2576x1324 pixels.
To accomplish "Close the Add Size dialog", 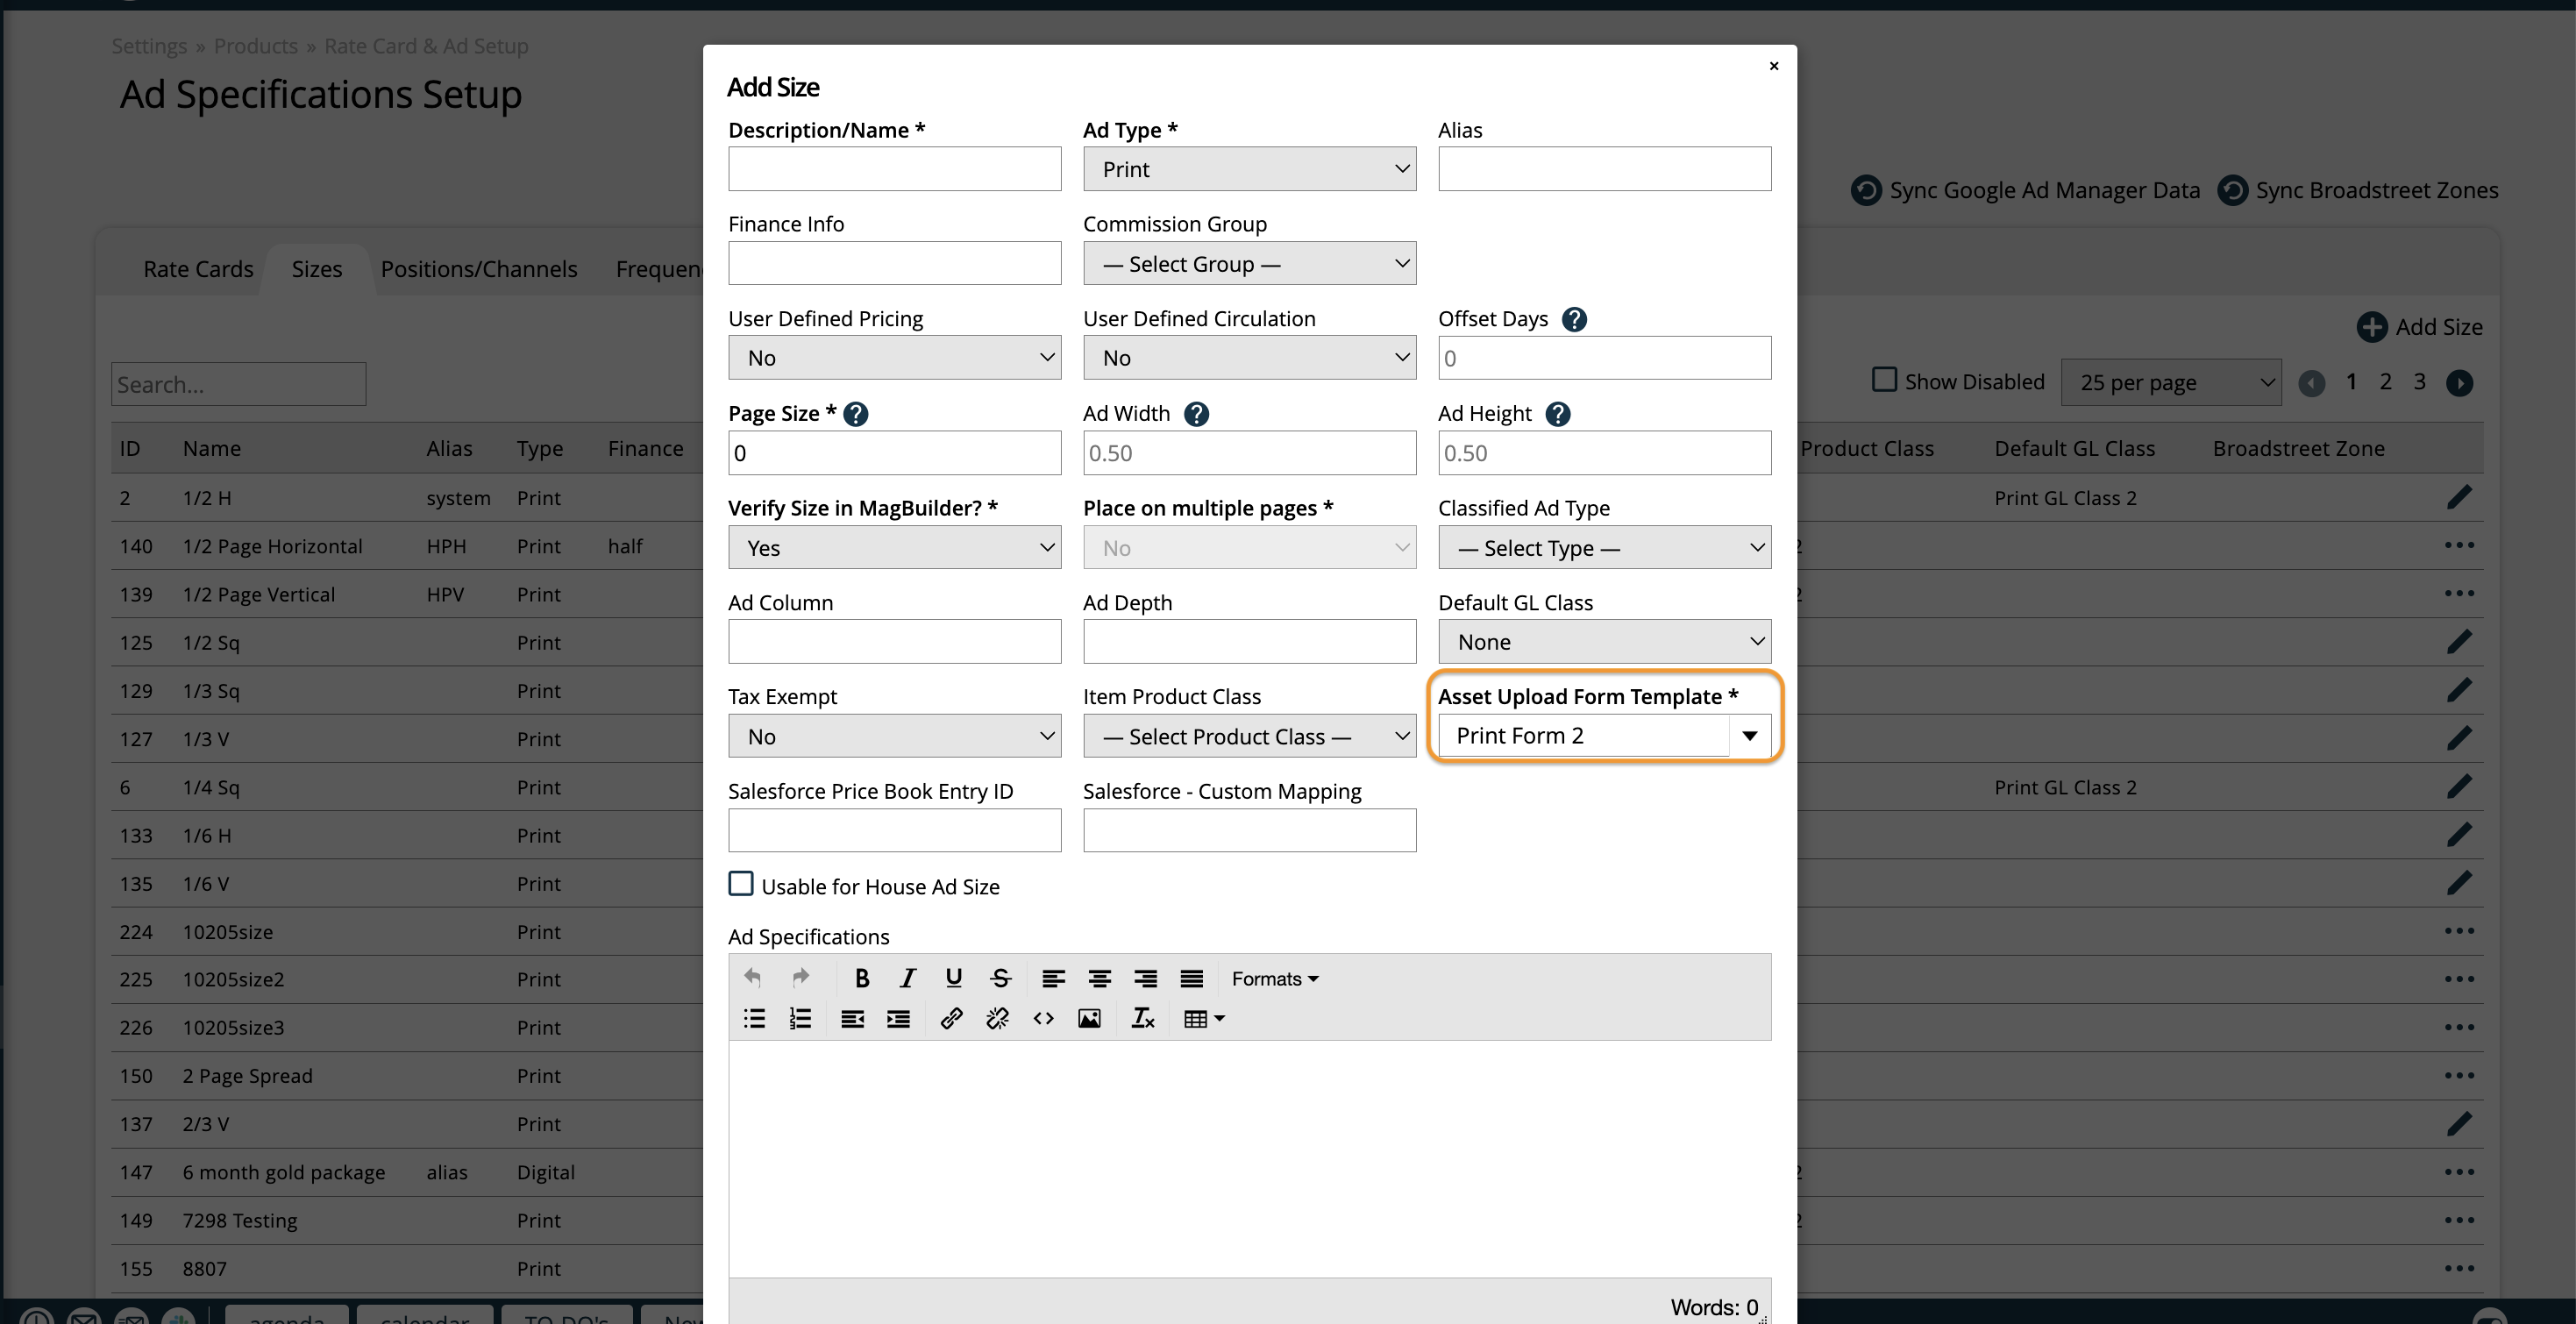I will (x=1773, y=66).
